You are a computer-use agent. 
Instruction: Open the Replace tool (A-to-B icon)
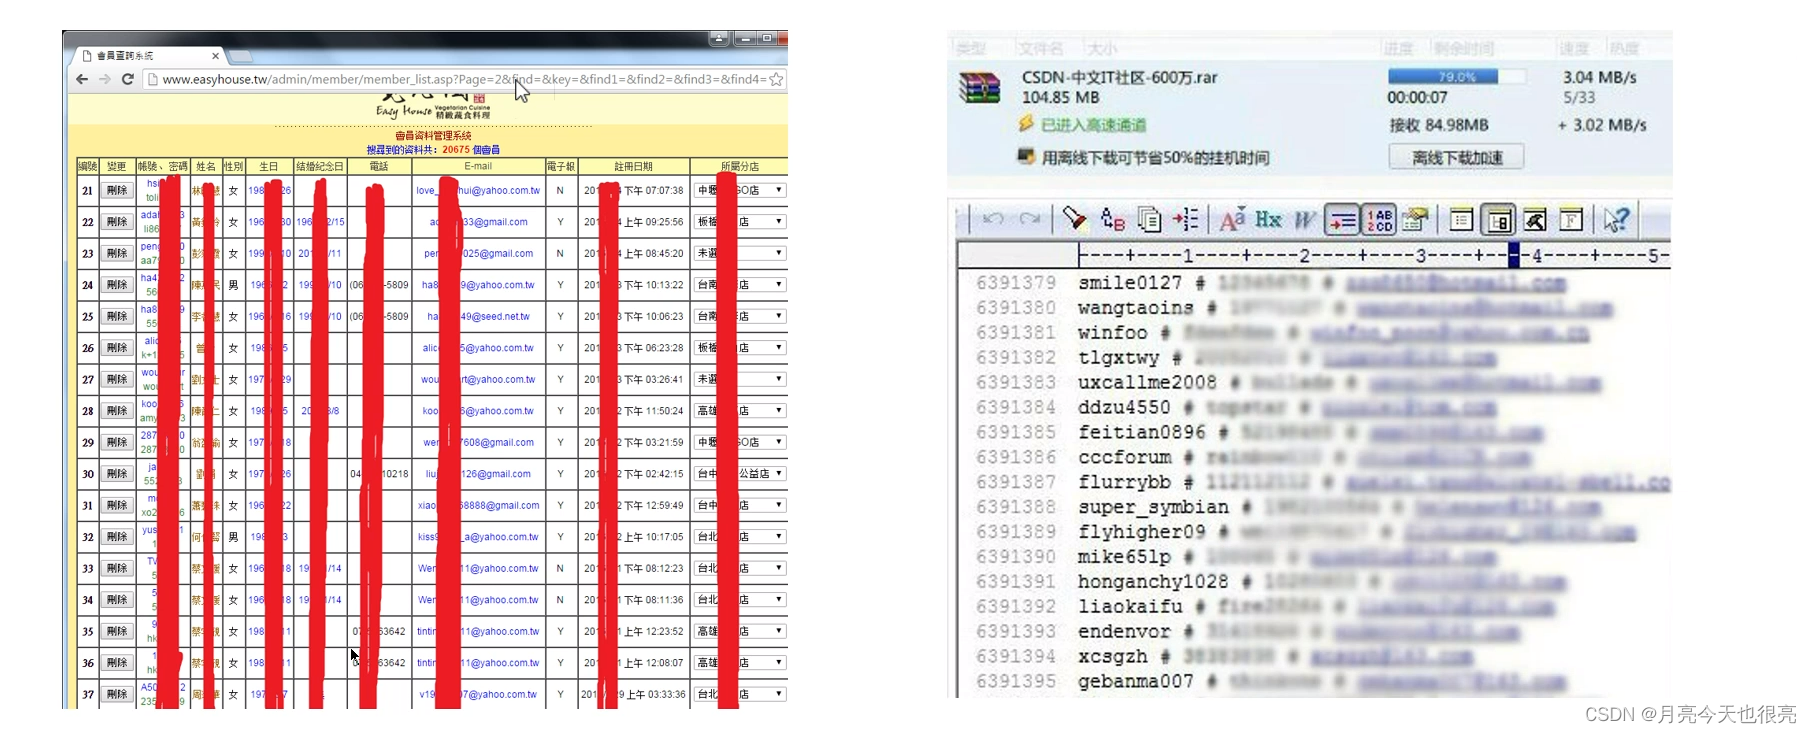coord(1112,219)
